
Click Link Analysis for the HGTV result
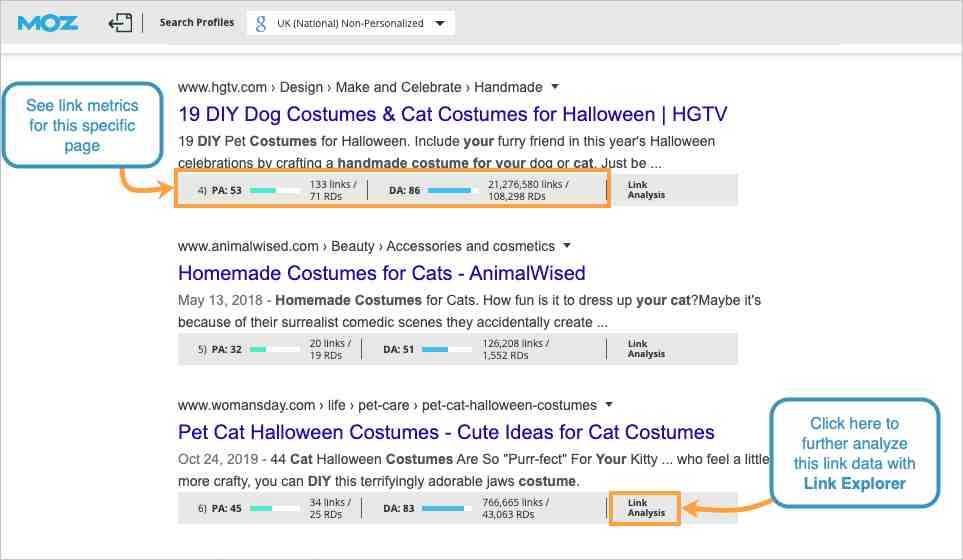646,190
